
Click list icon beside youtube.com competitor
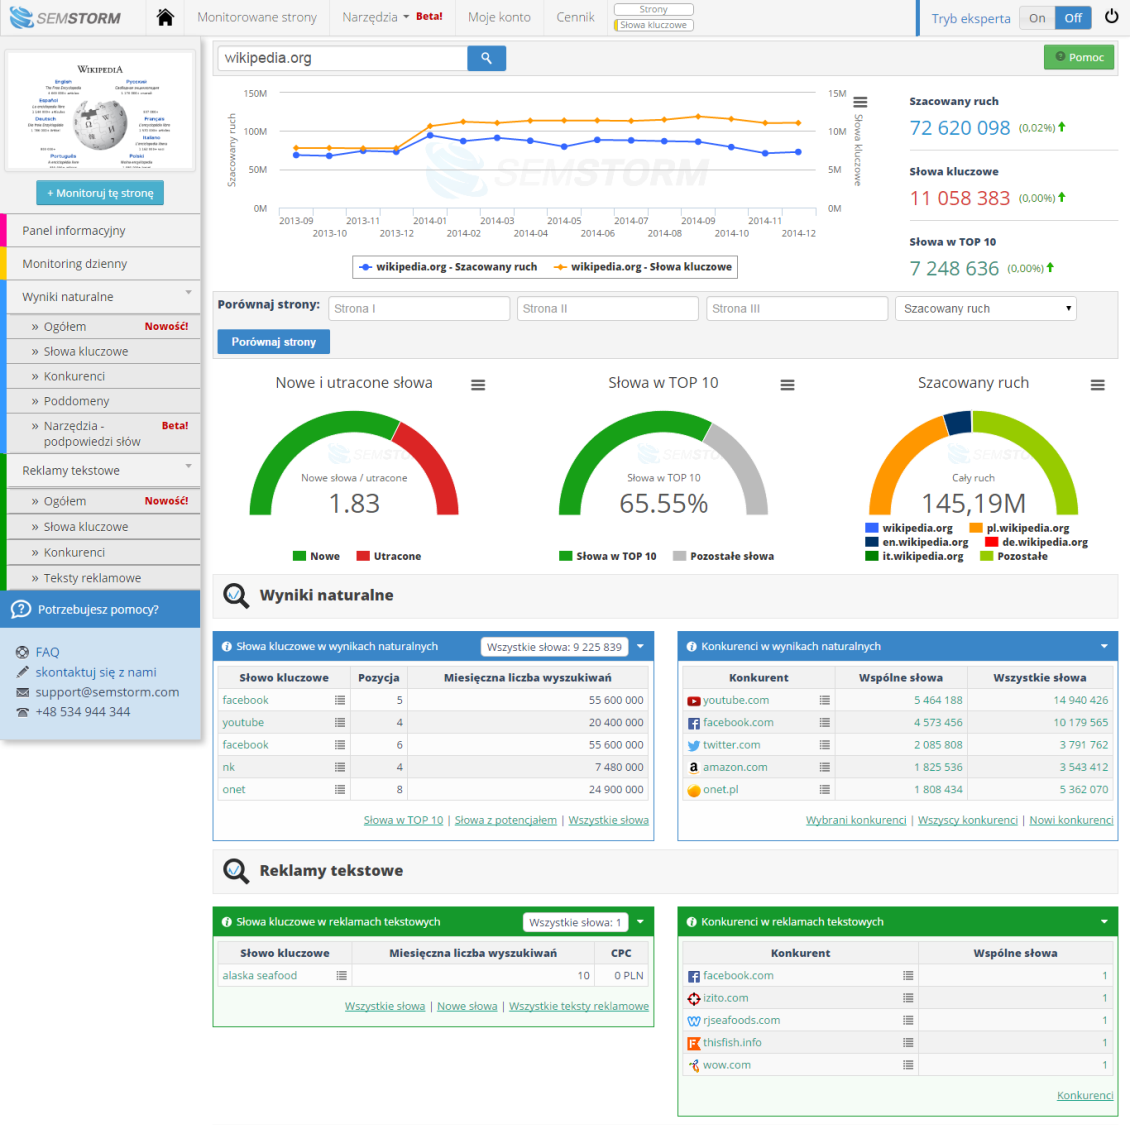[824, 700]
